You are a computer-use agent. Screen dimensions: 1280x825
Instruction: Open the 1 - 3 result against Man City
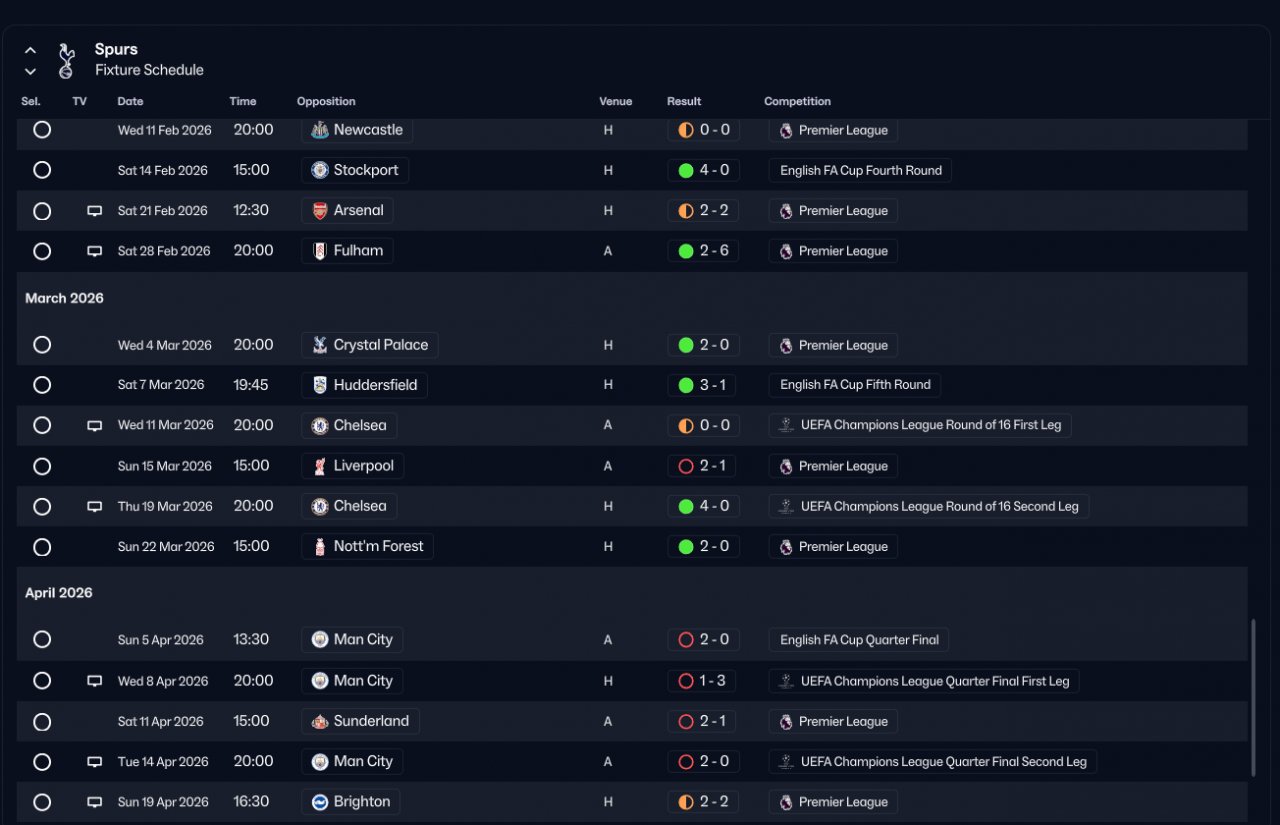704,681
